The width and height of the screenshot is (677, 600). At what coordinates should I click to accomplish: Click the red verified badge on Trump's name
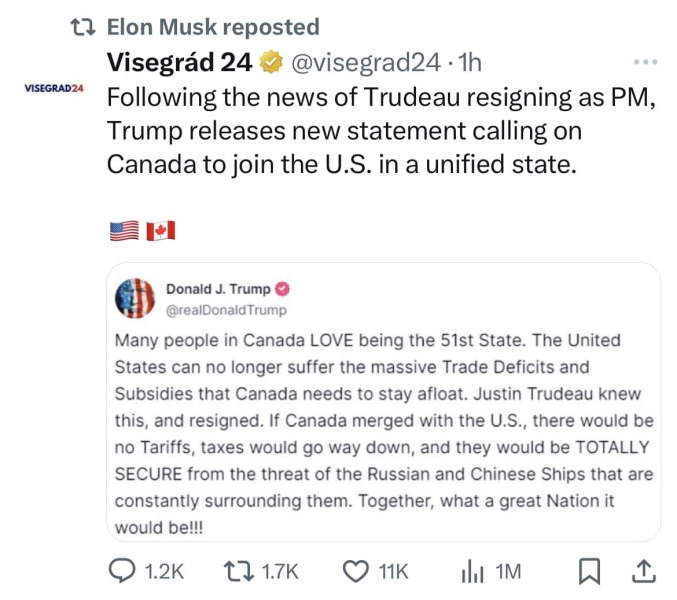click(x=283, y=289)
